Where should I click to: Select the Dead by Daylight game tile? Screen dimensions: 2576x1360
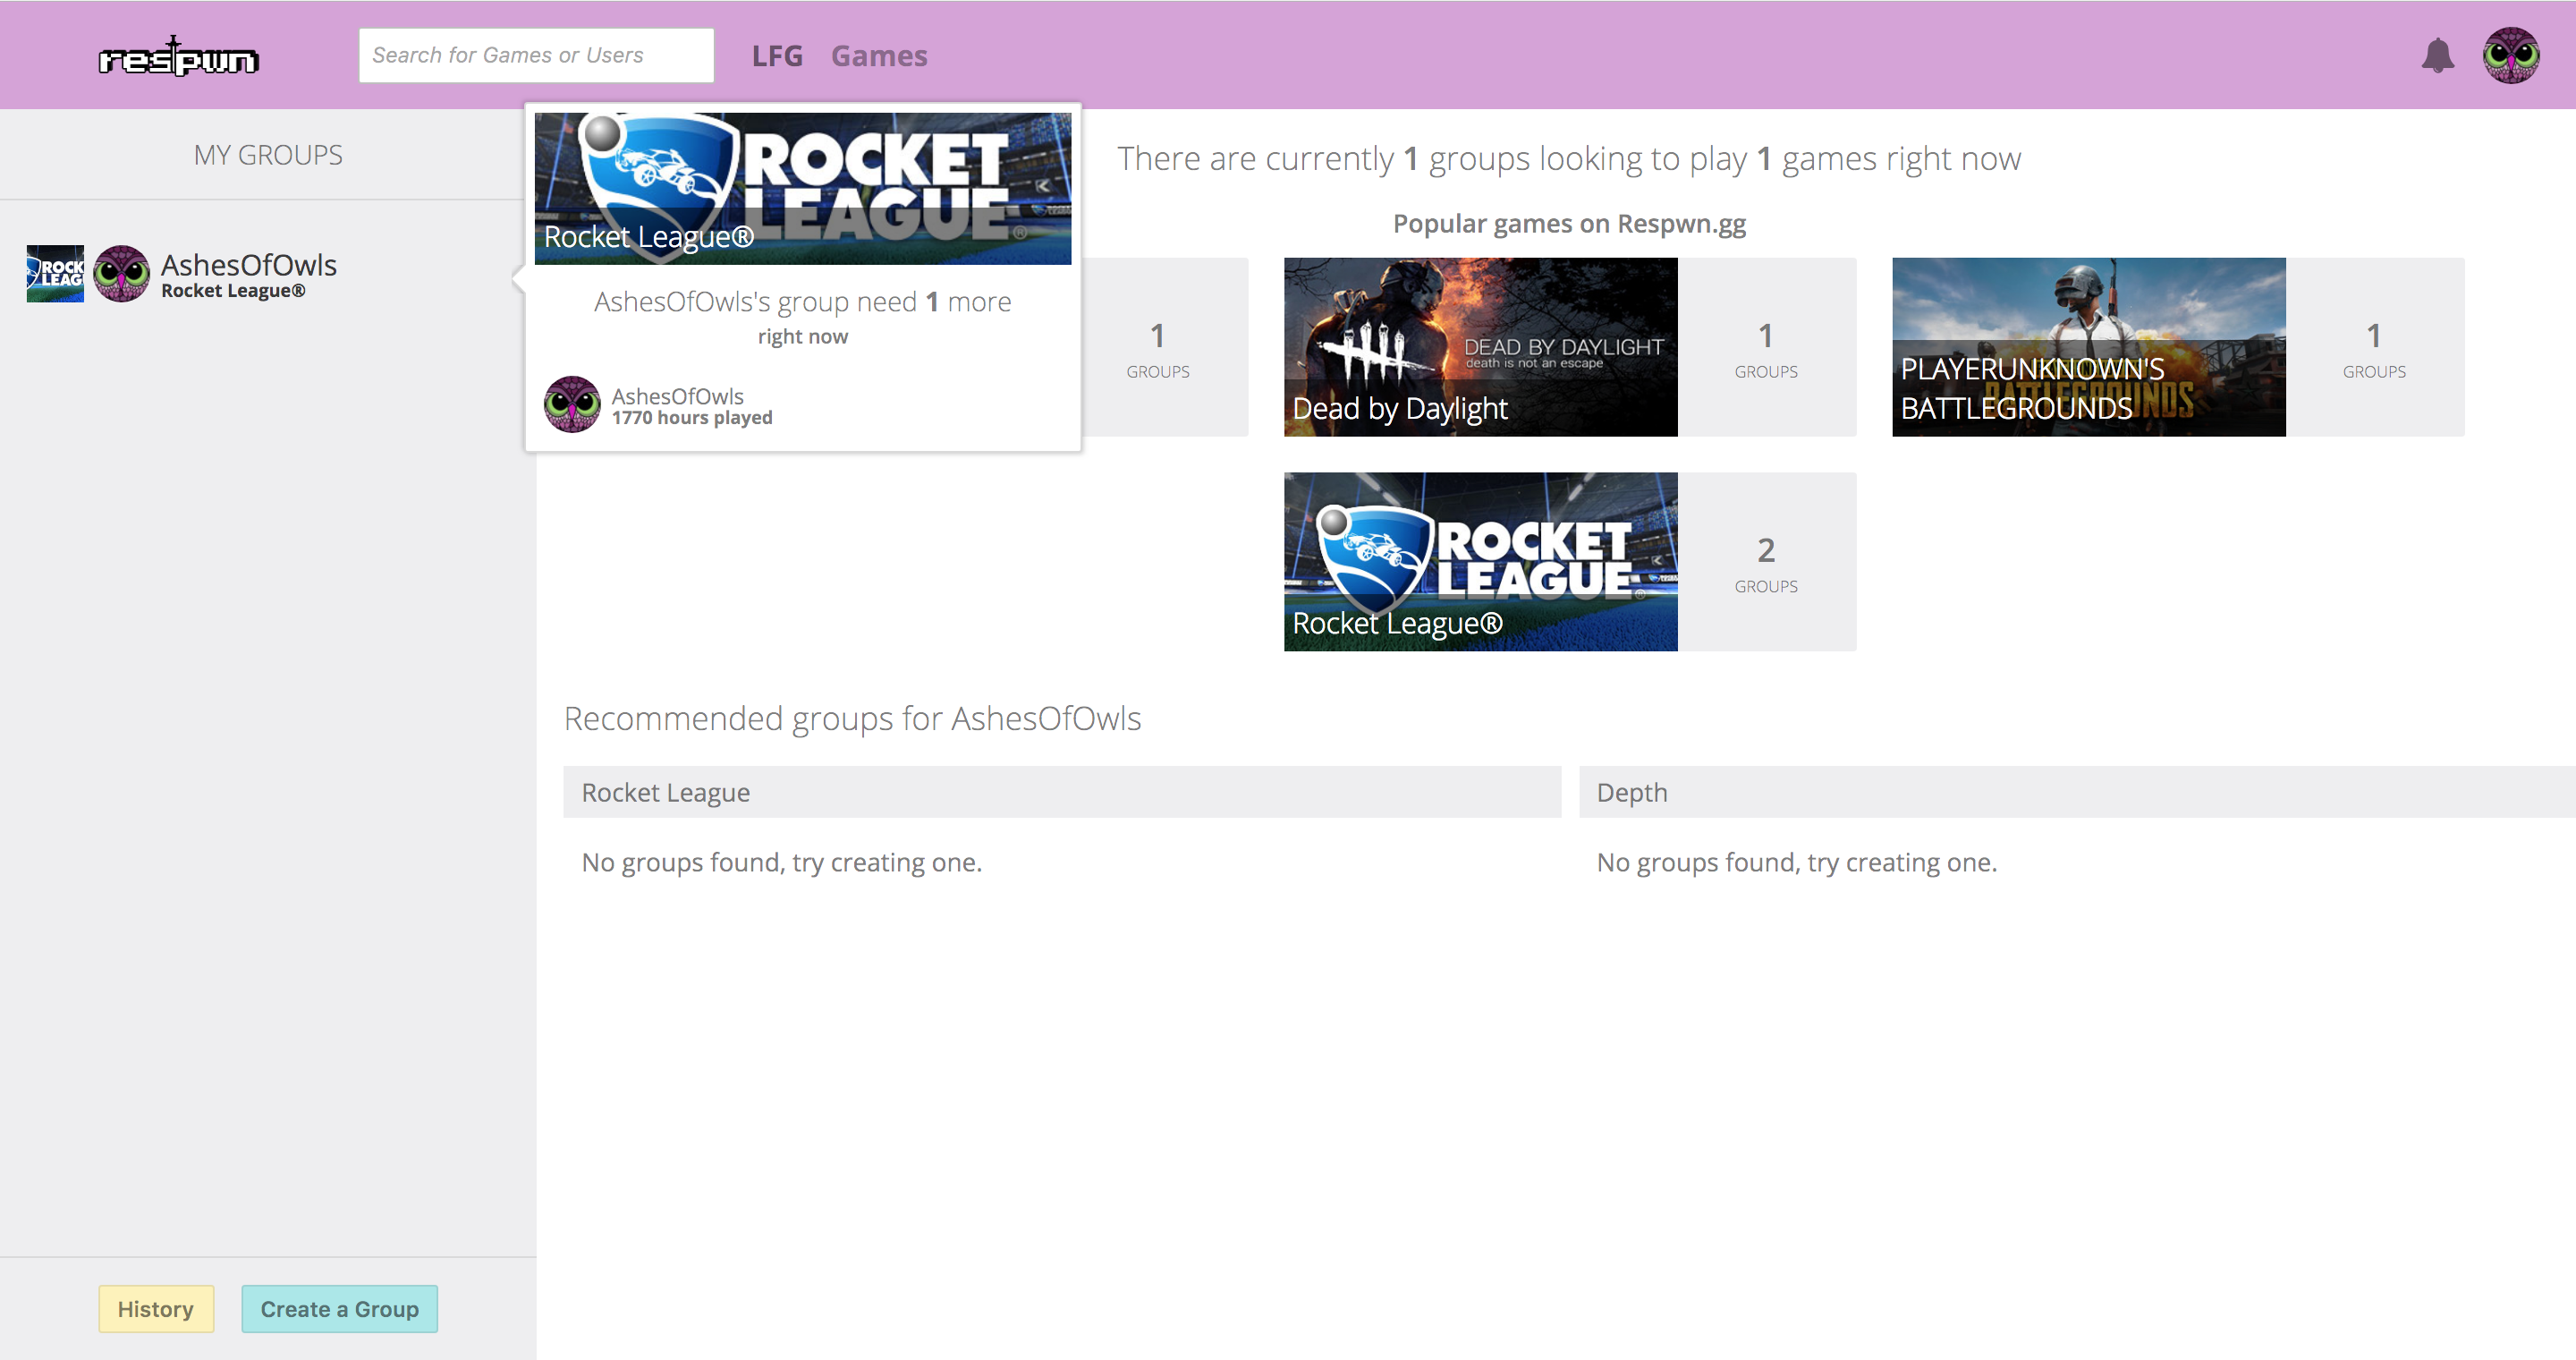pyautogui.click(x=1480, y=347)
